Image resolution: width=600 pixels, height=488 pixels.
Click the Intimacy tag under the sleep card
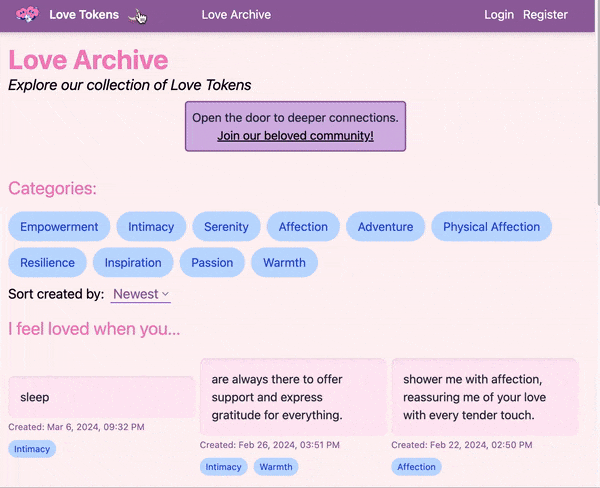(x=32, y=449)
